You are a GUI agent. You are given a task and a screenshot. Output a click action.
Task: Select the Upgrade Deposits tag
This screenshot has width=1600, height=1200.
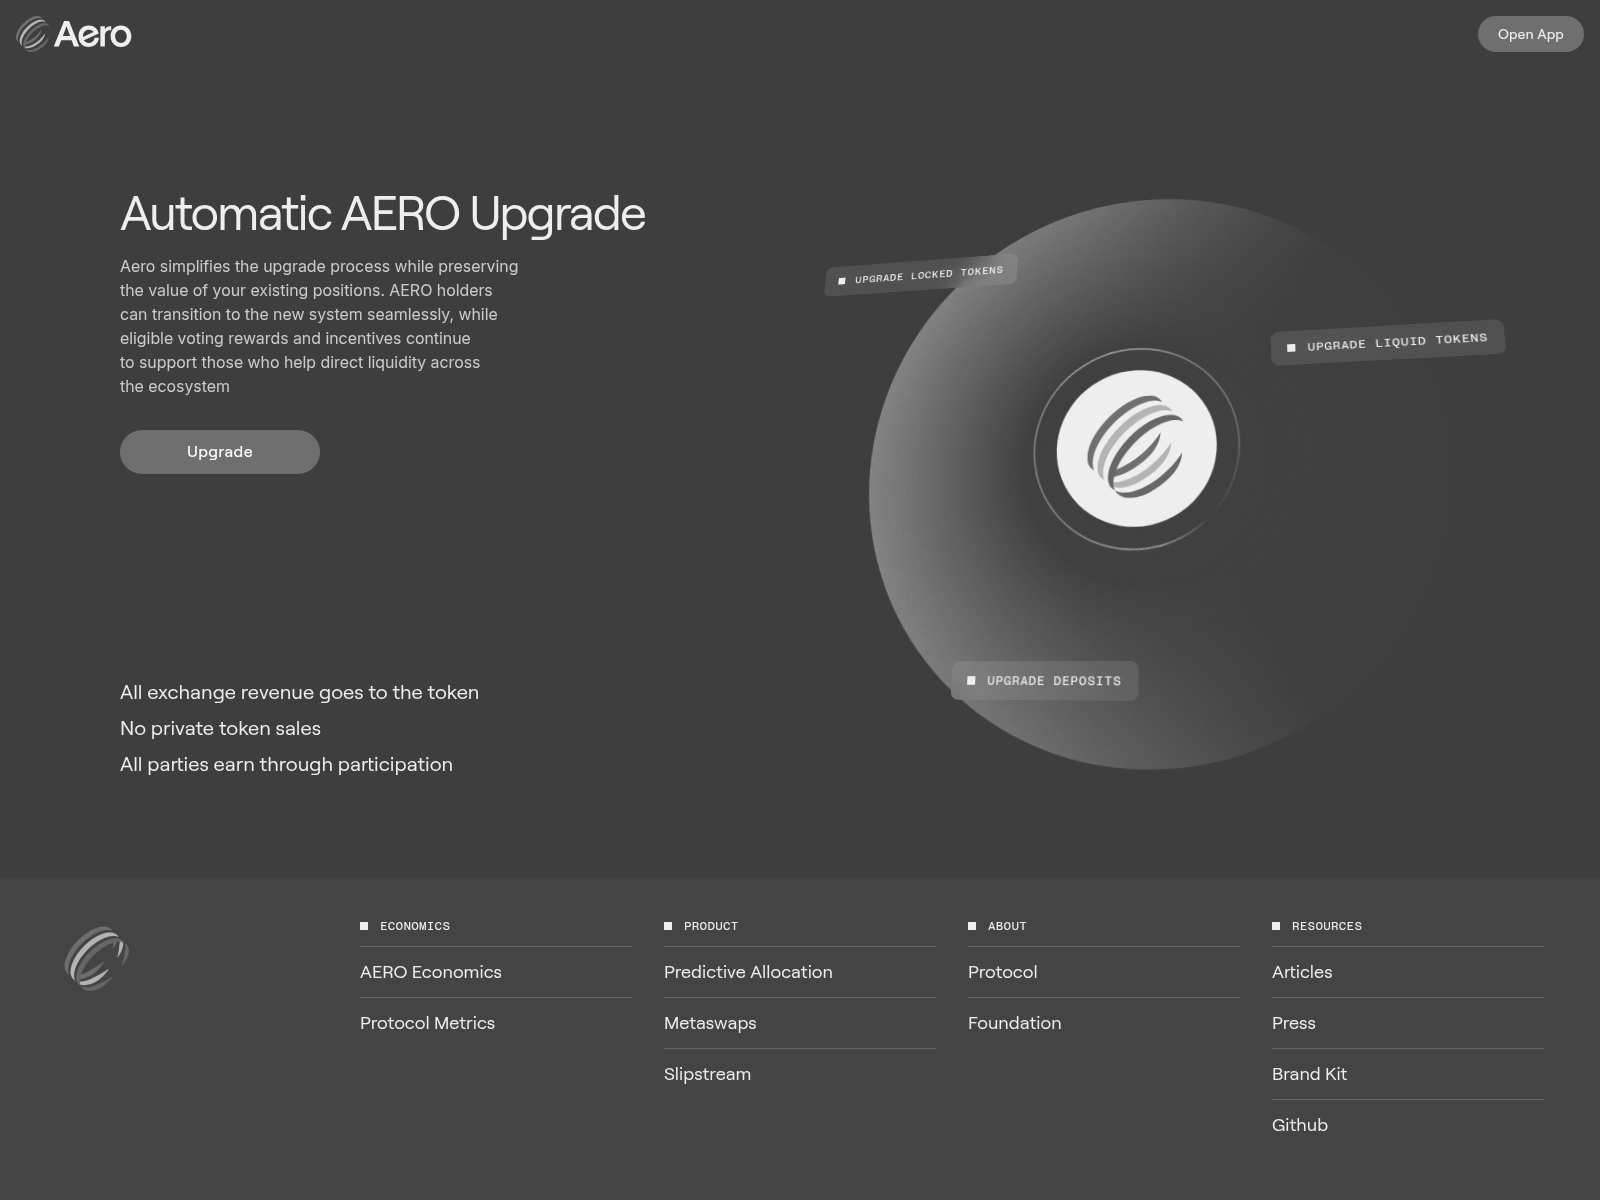point(1045,681)
